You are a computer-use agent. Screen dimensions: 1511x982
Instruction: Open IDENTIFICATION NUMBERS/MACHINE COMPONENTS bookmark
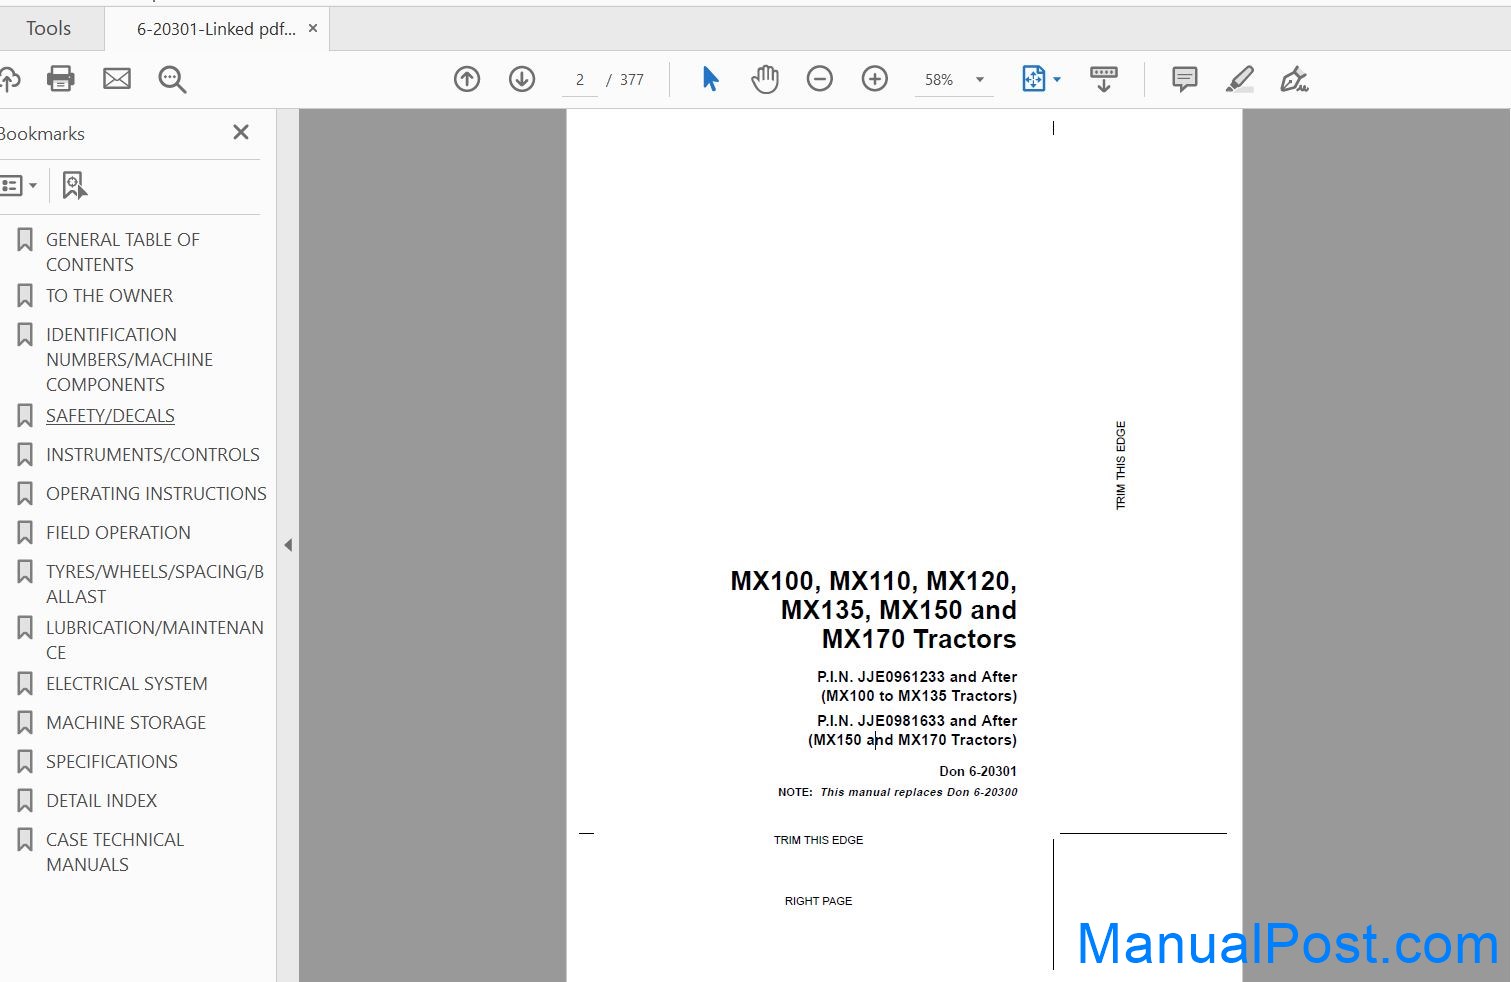(x=129, y=360)
